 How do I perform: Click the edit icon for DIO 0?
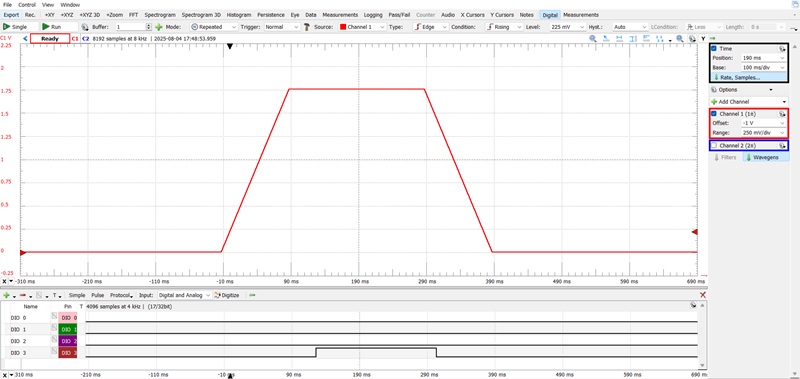click(54, 317)
